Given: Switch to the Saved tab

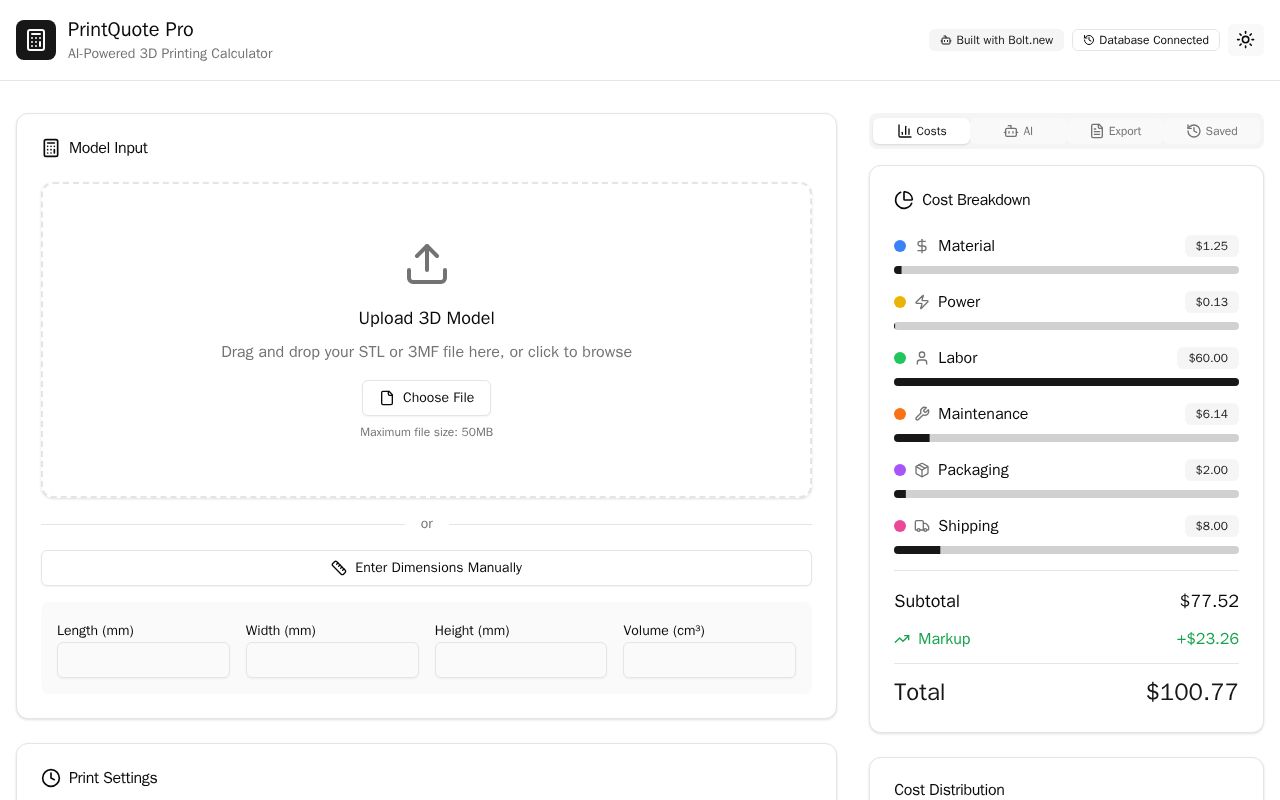Looking at the screenshot, I should [1212, 131].
